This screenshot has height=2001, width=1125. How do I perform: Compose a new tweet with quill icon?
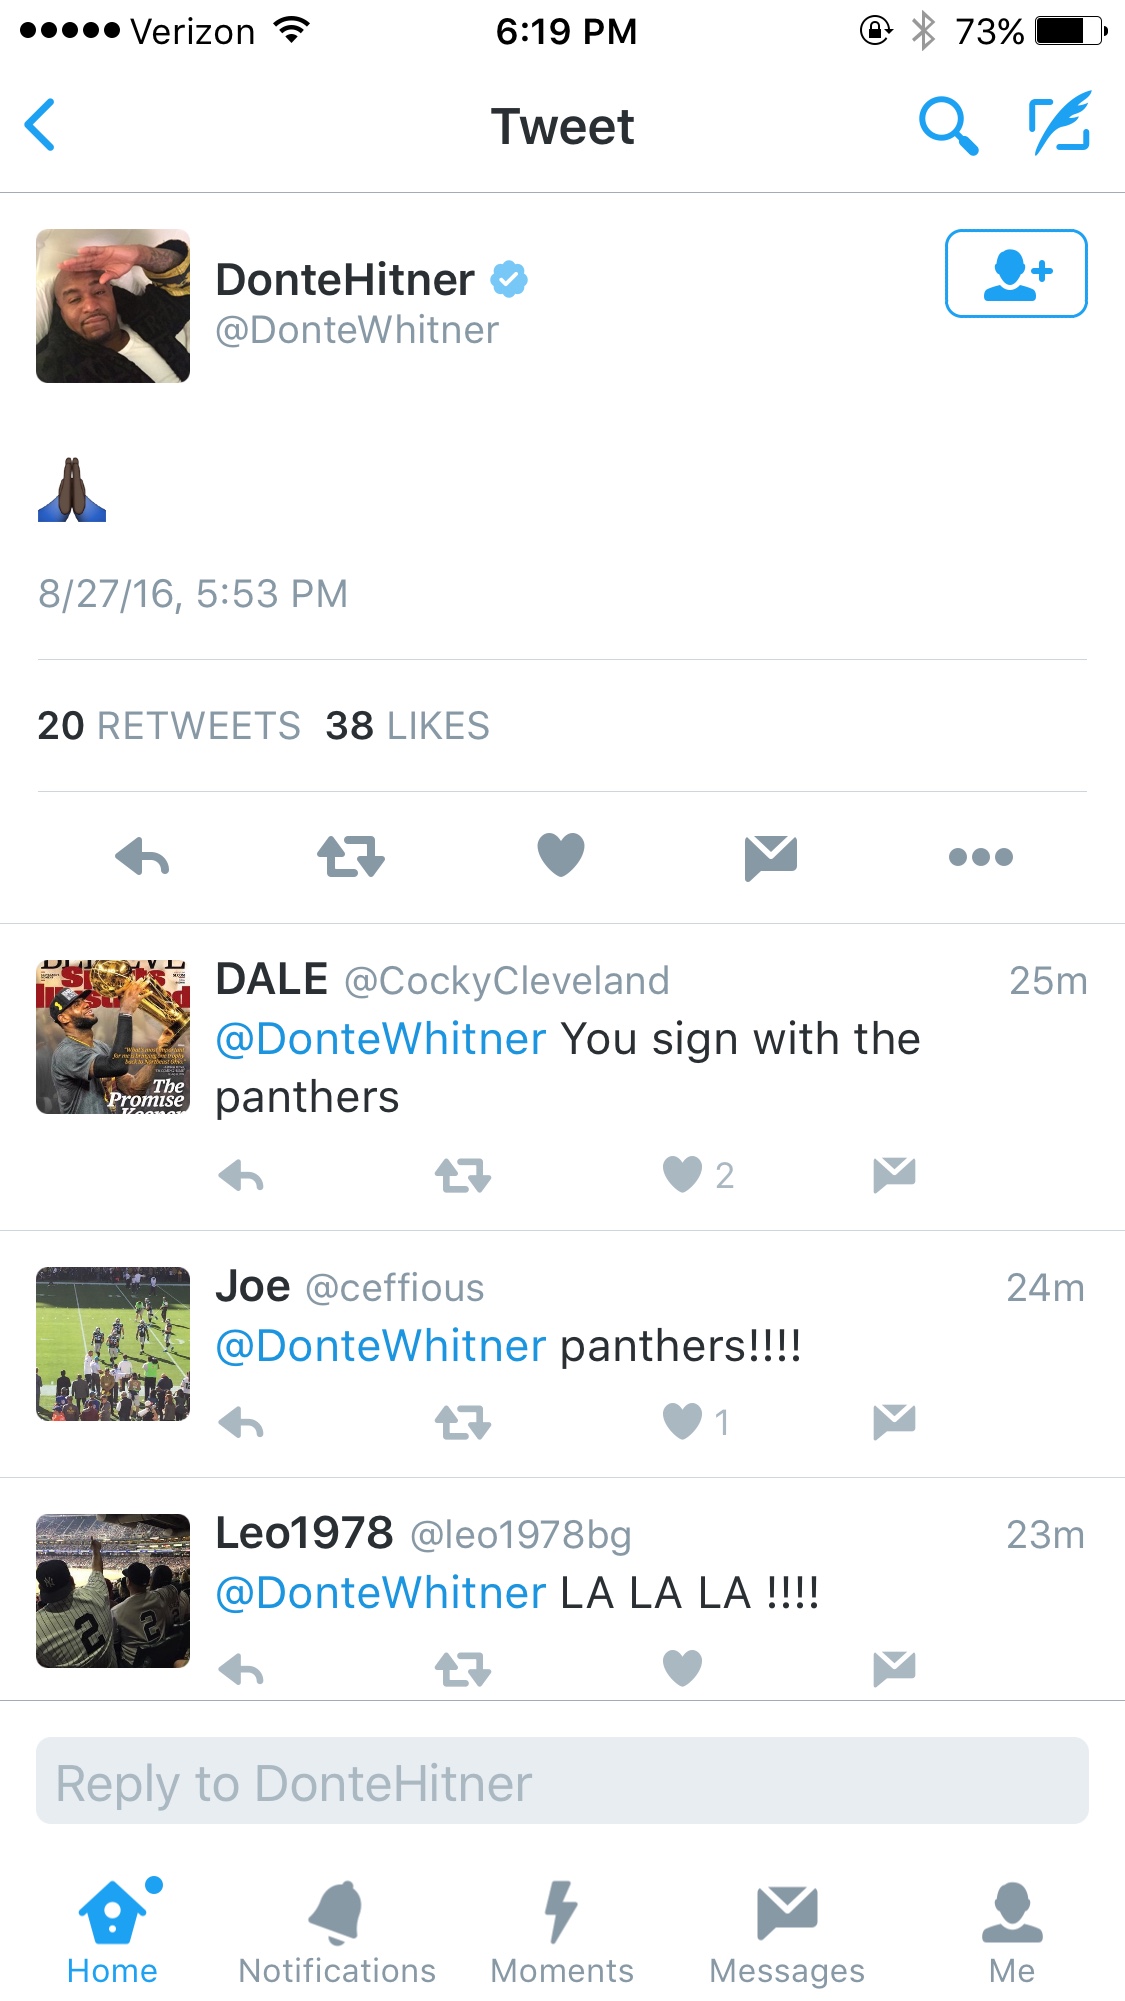coord(1060,123)
